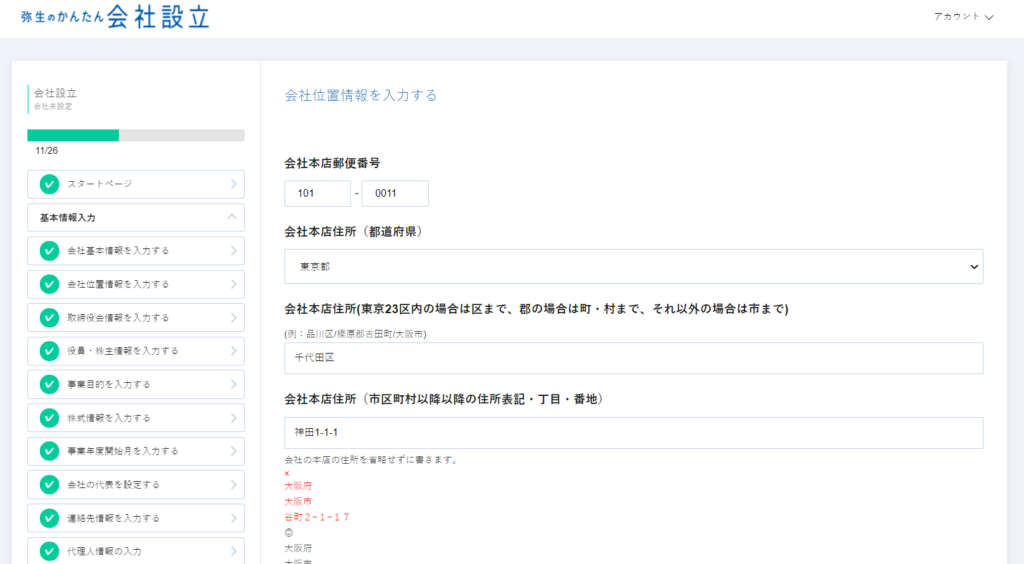Click green checkmark beside スタートページ
This screenshot has height=564, width=1024.
49,184
